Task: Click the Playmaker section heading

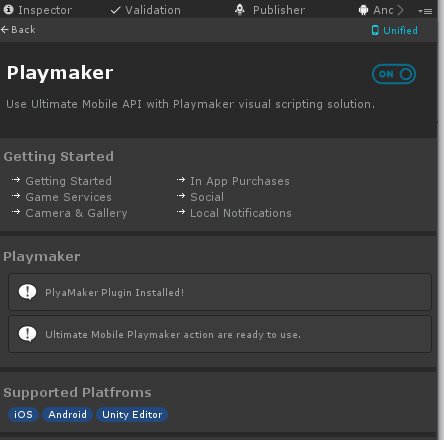Action: (42, 257)
